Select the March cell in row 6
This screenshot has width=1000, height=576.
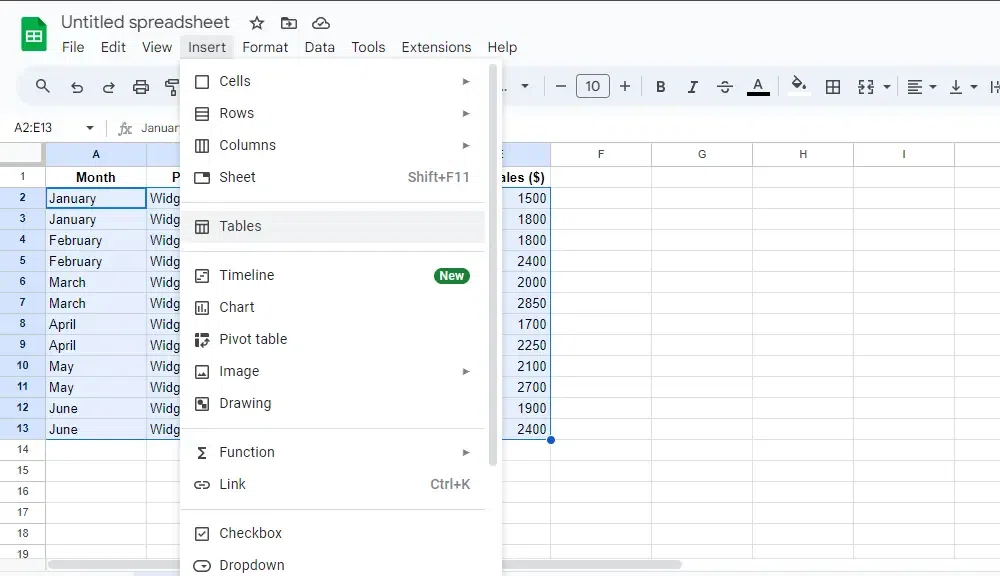click(96, 283)
